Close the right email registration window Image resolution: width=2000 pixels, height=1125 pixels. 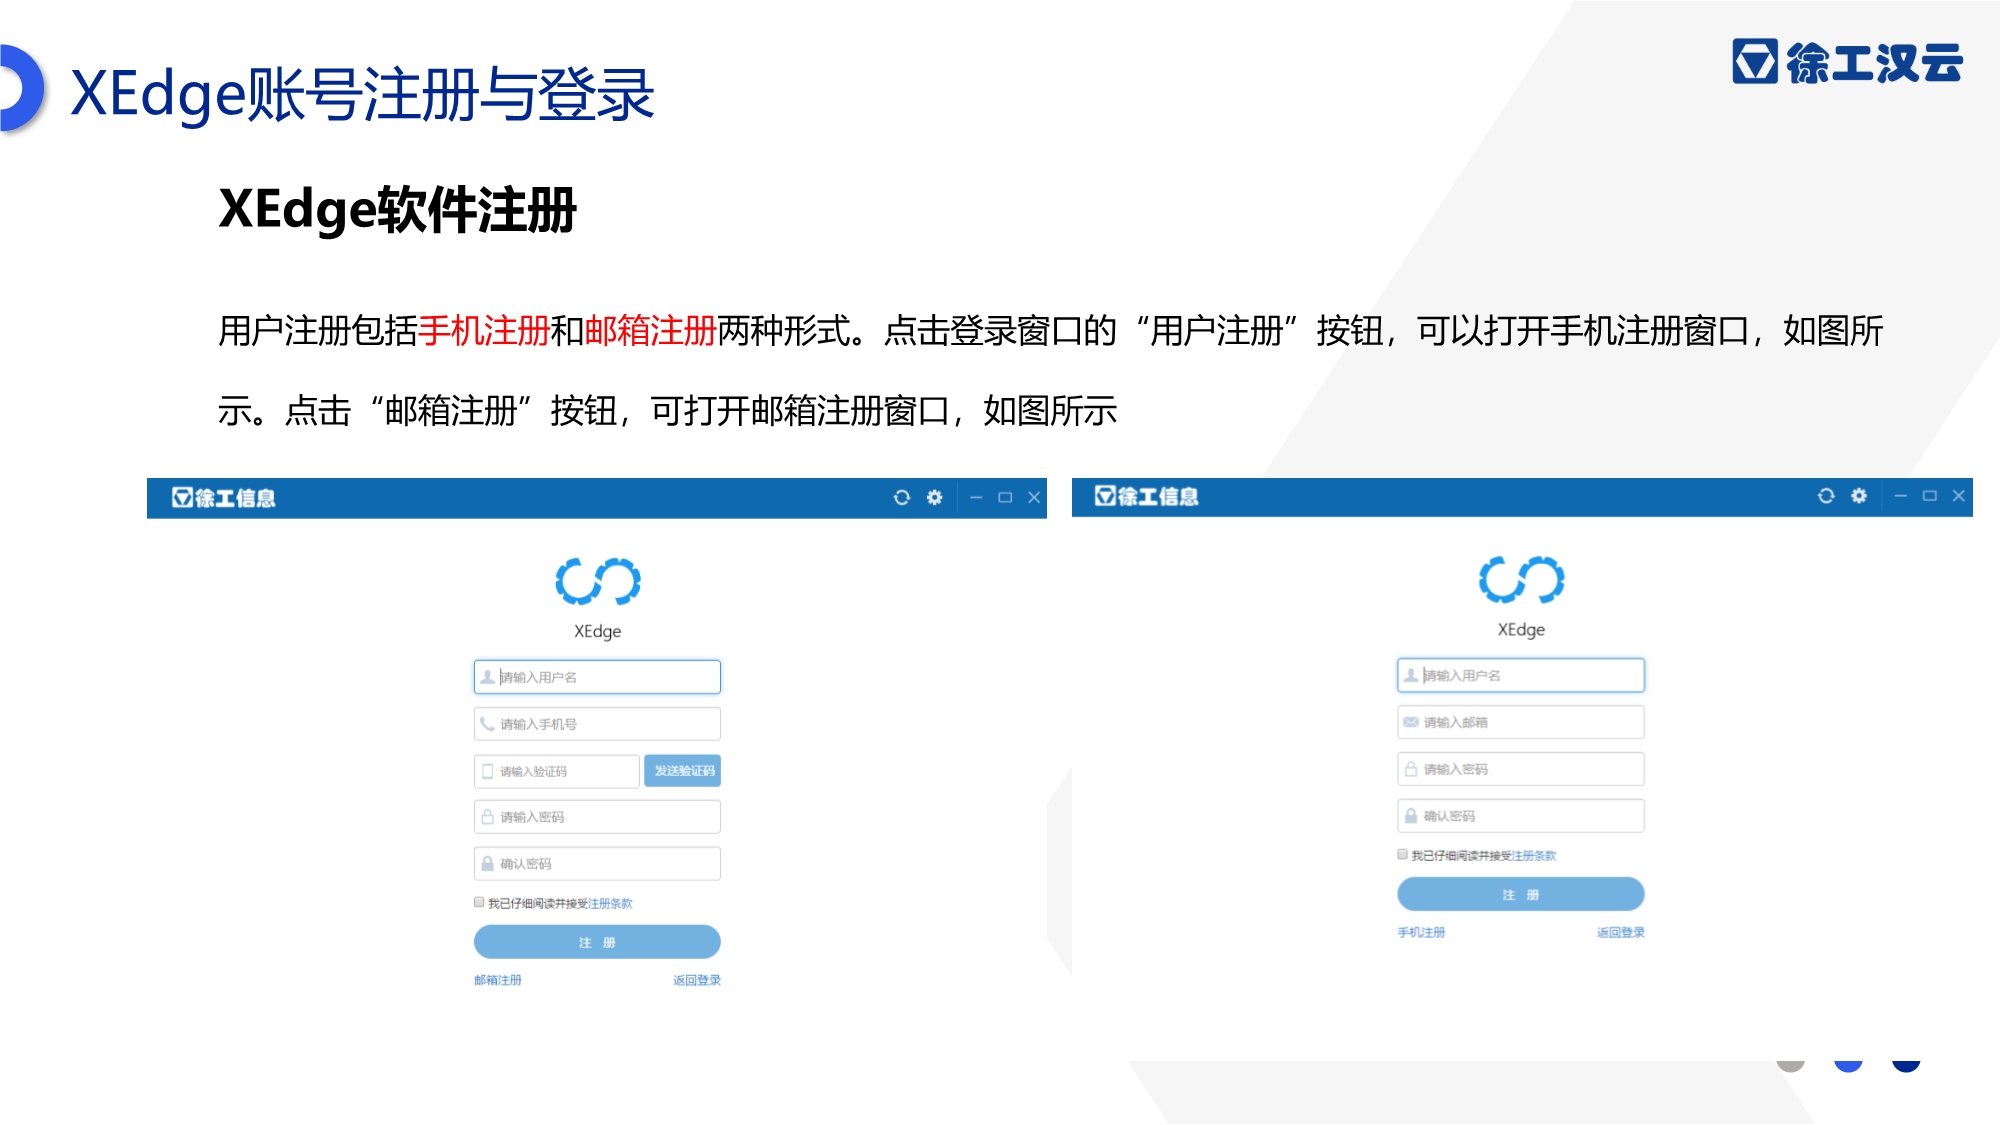[1958, 496]
